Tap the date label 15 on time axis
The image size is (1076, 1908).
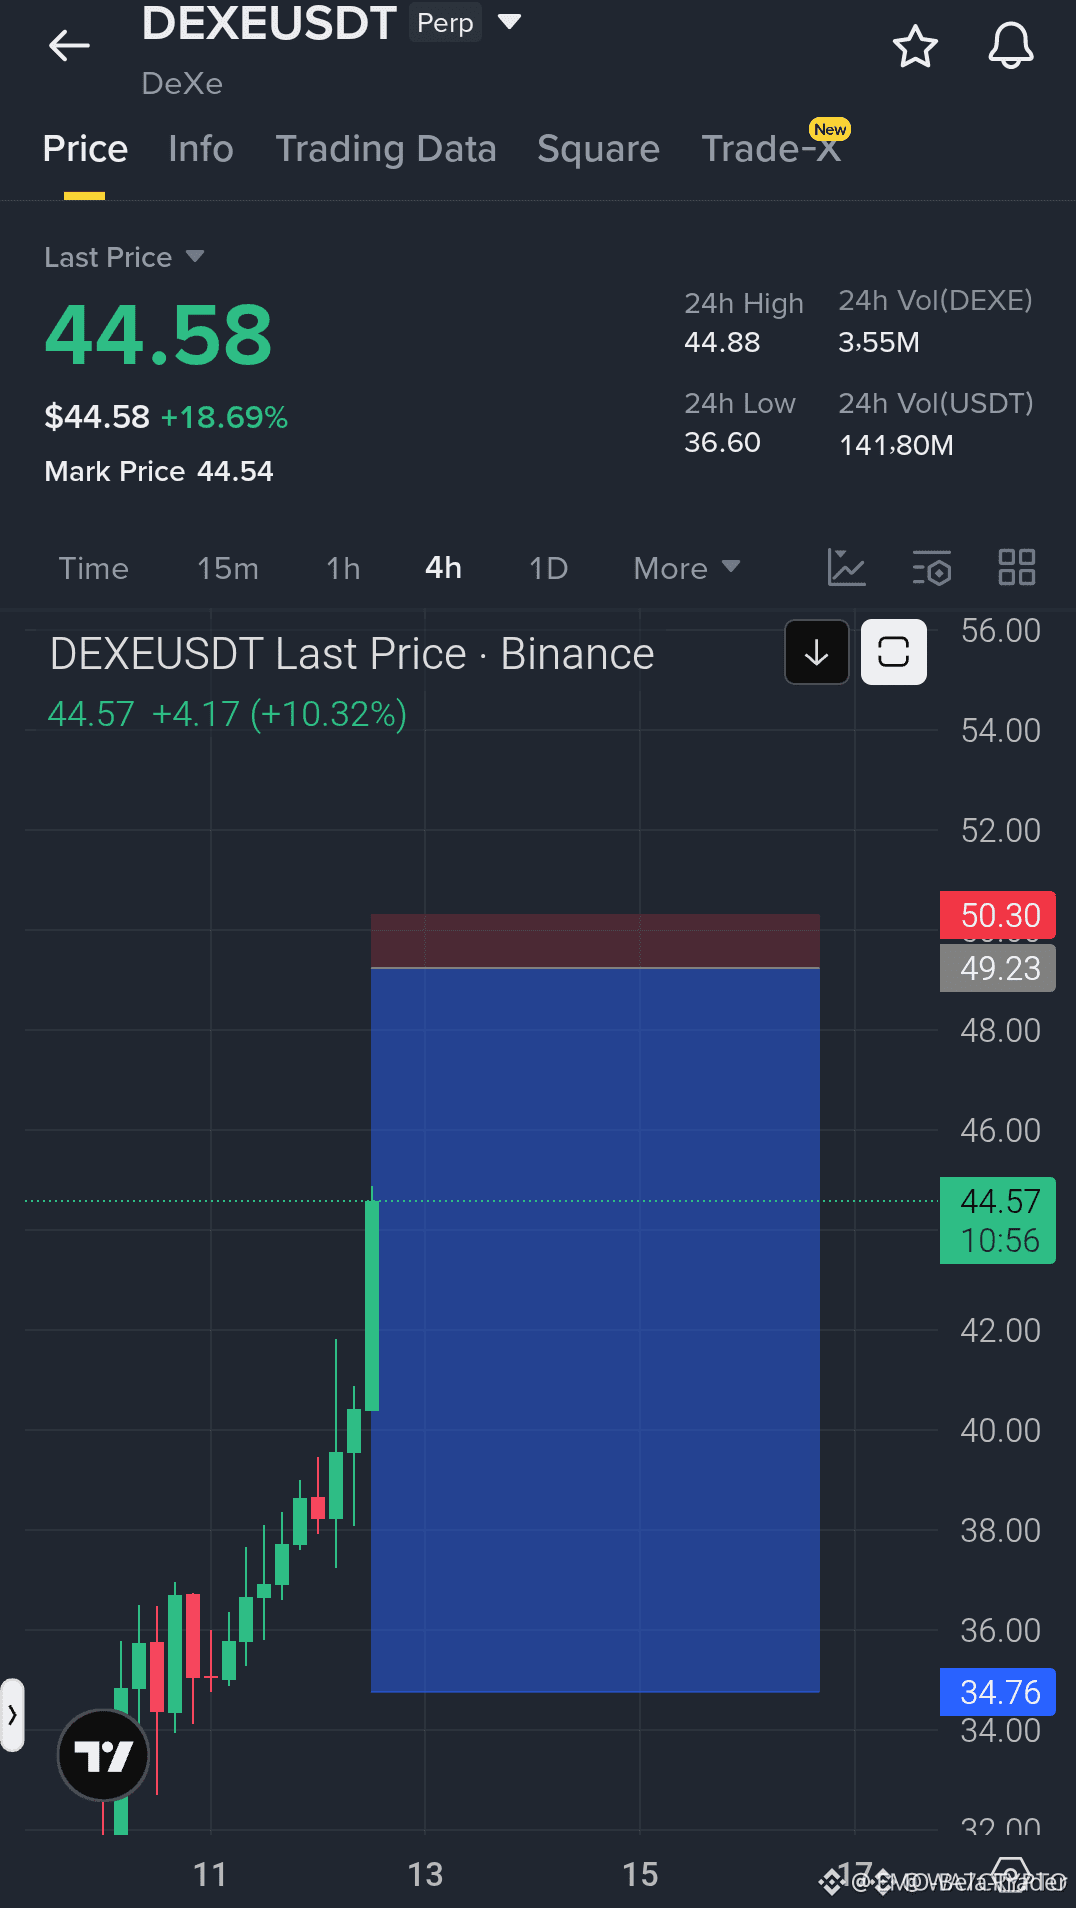tap(640, 1874)
